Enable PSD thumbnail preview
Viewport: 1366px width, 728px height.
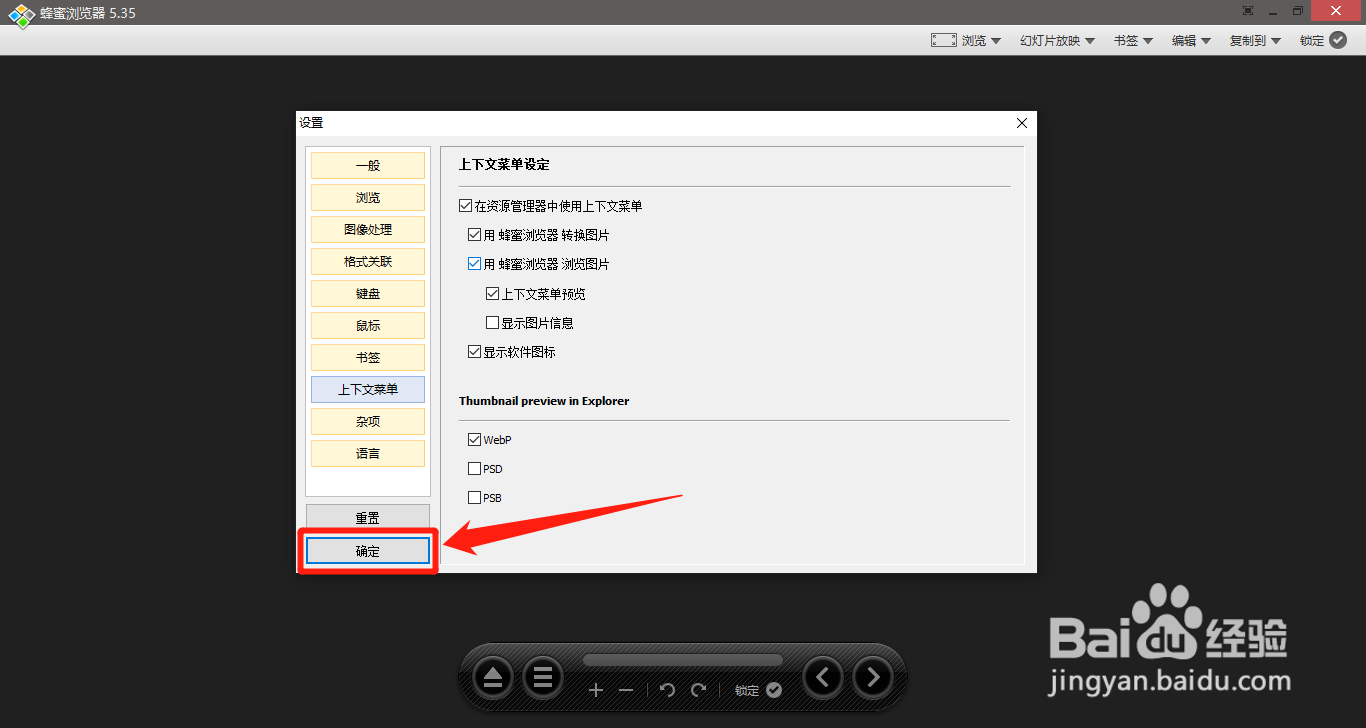(474, 469)
